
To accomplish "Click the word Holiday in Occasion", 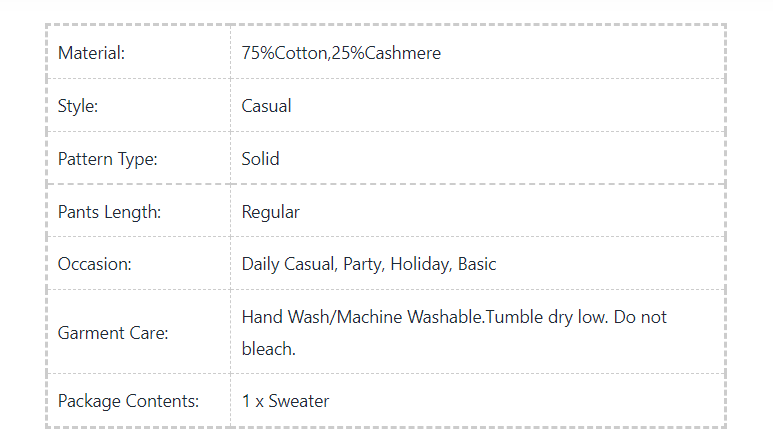I will click(420, 265).
